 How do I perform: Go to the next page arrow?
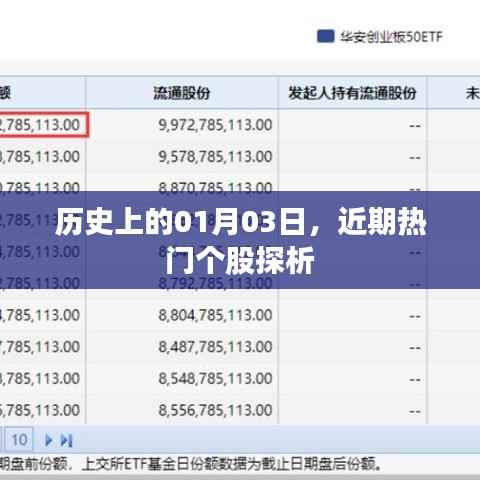coord(49,440)
